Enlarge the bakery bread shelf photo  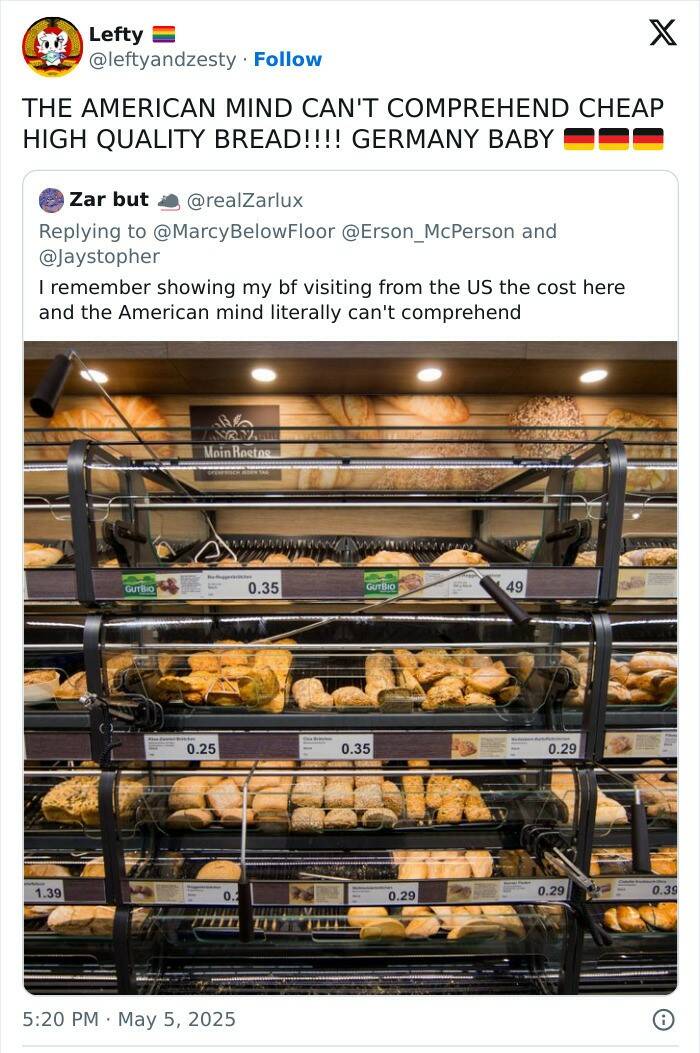(x=350, y=667)
